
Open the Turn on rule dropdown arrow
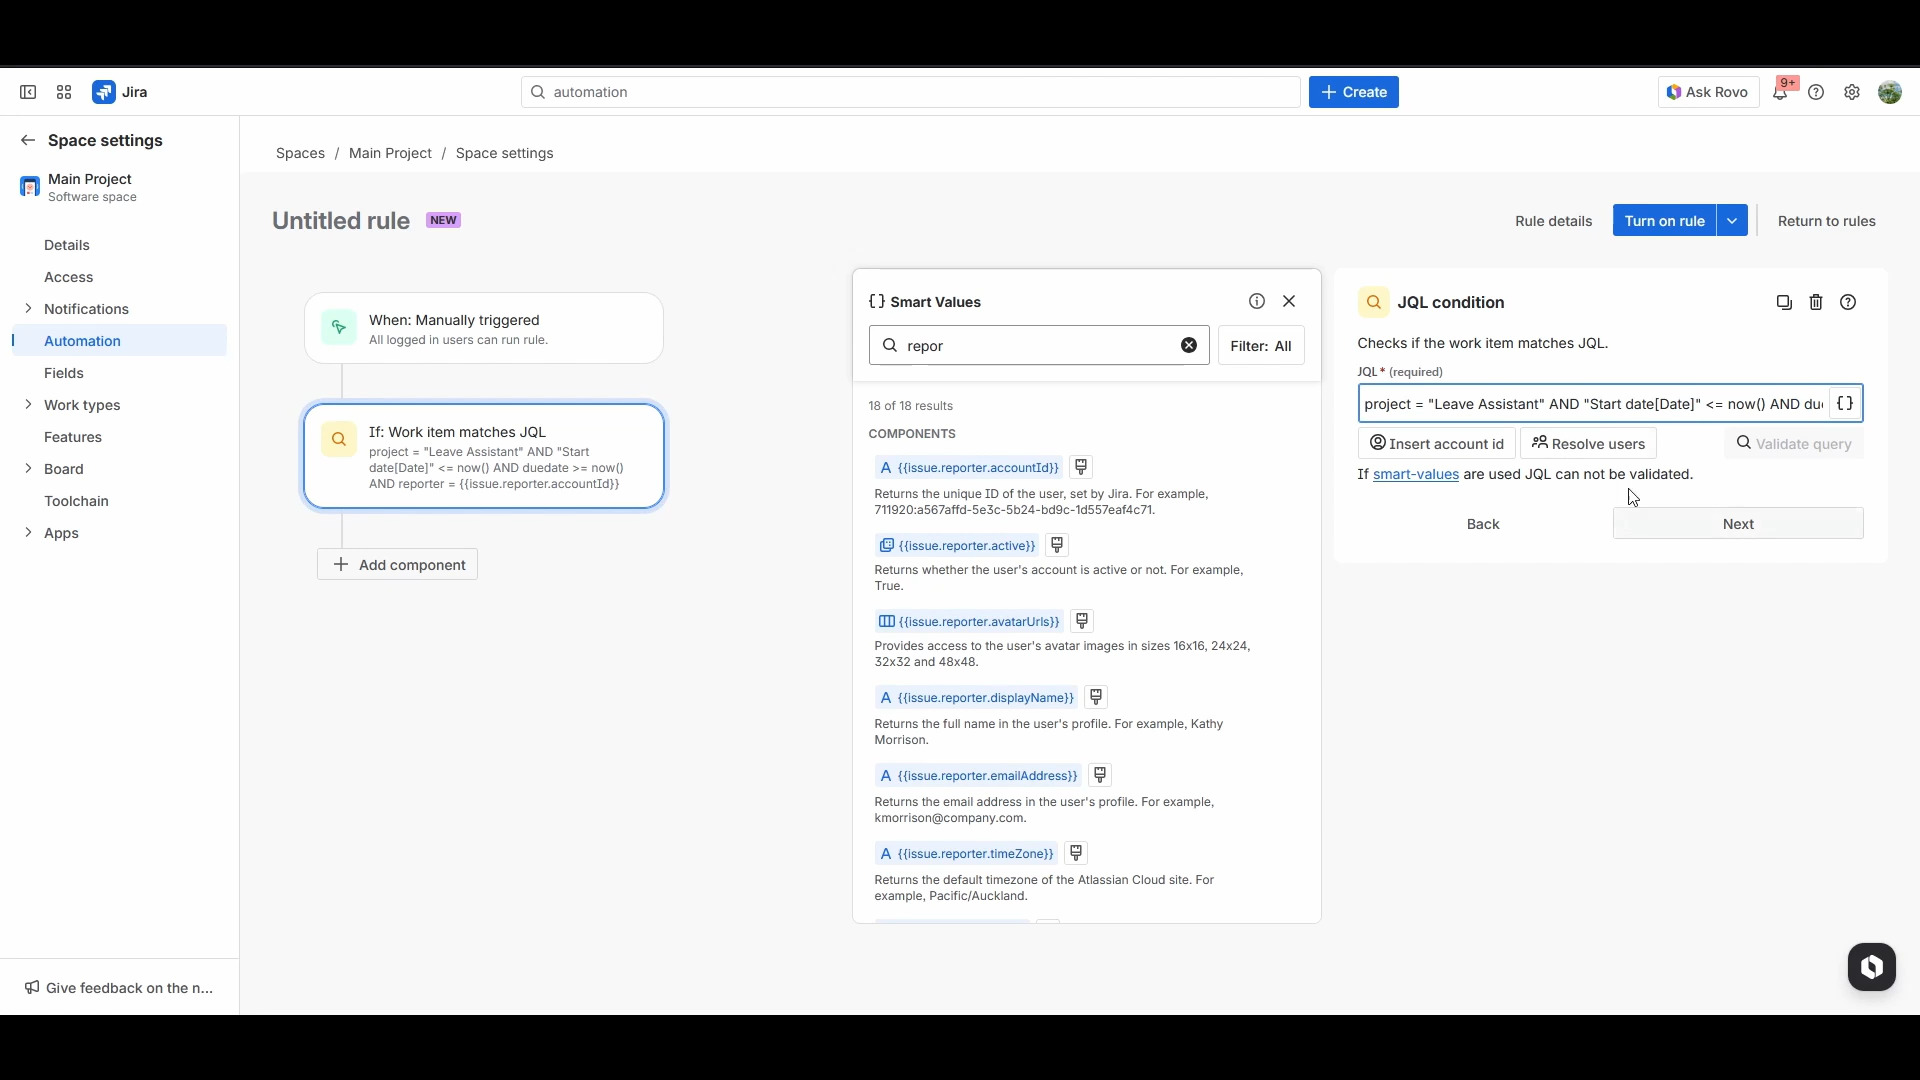[x=1732, y=221]
